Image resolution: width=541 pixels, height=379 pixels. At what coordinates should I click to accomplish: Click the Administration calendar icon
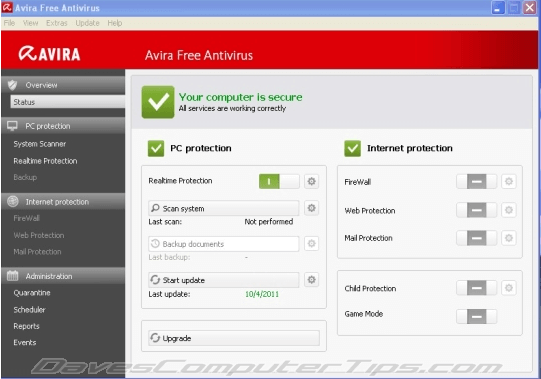click(x=13, y=276)
